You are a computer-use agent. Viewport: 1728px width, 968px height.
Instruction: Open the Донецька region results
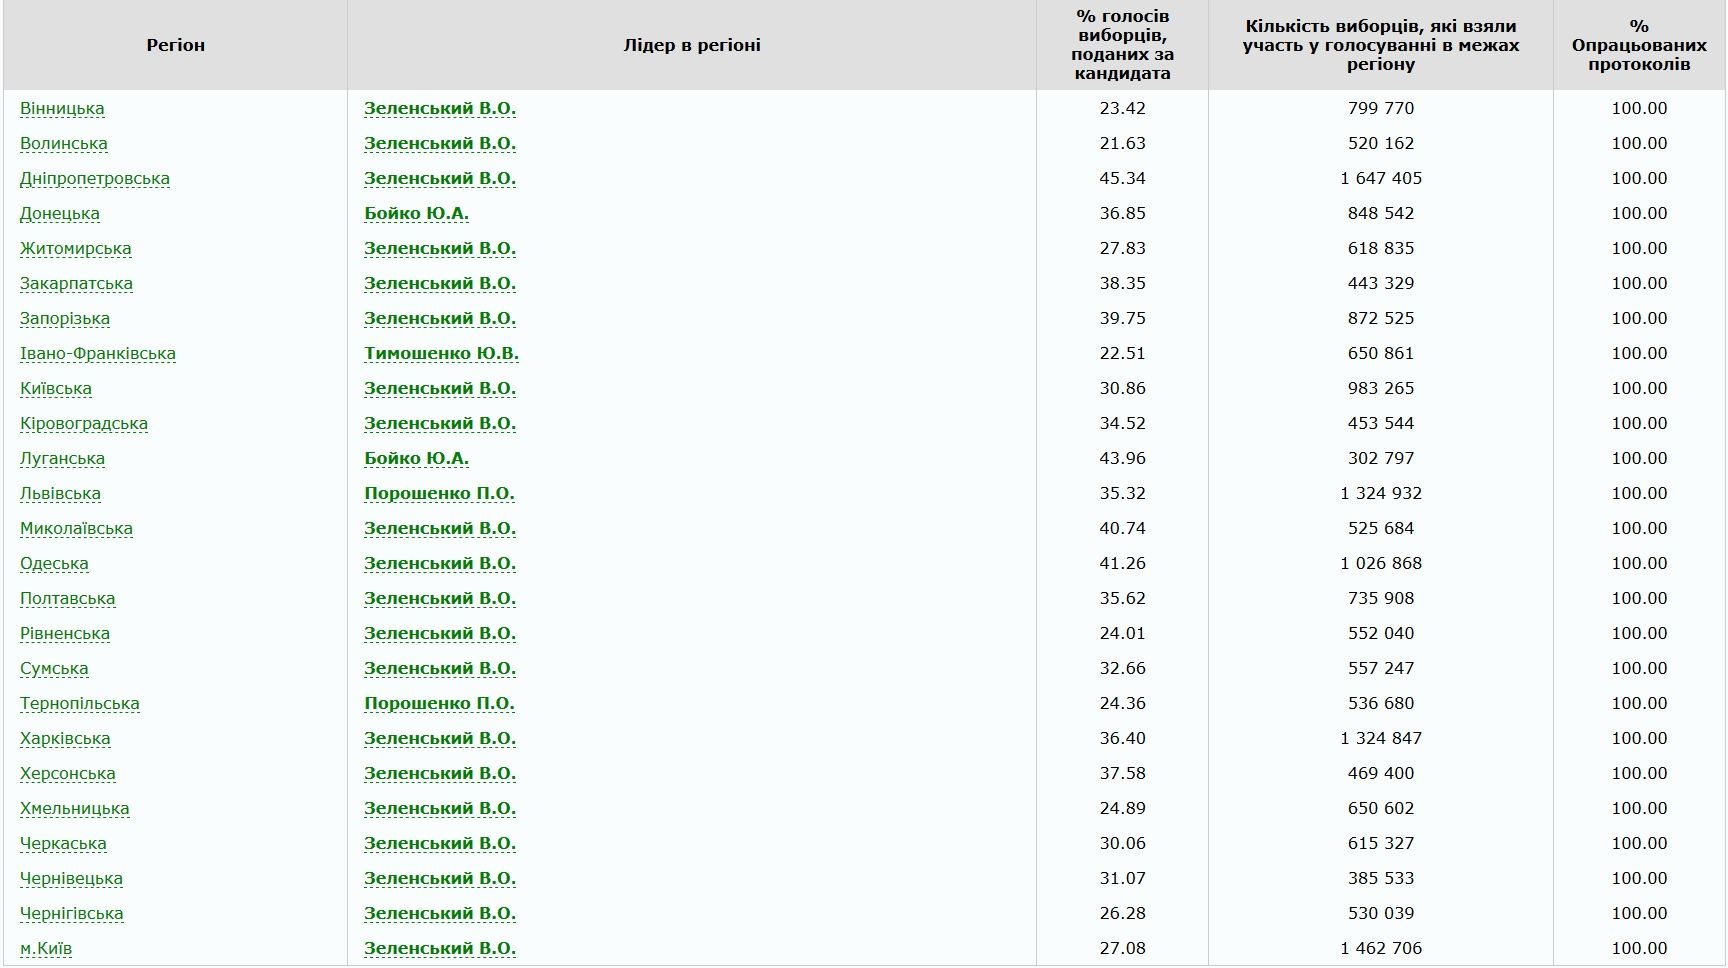point(60,213)
